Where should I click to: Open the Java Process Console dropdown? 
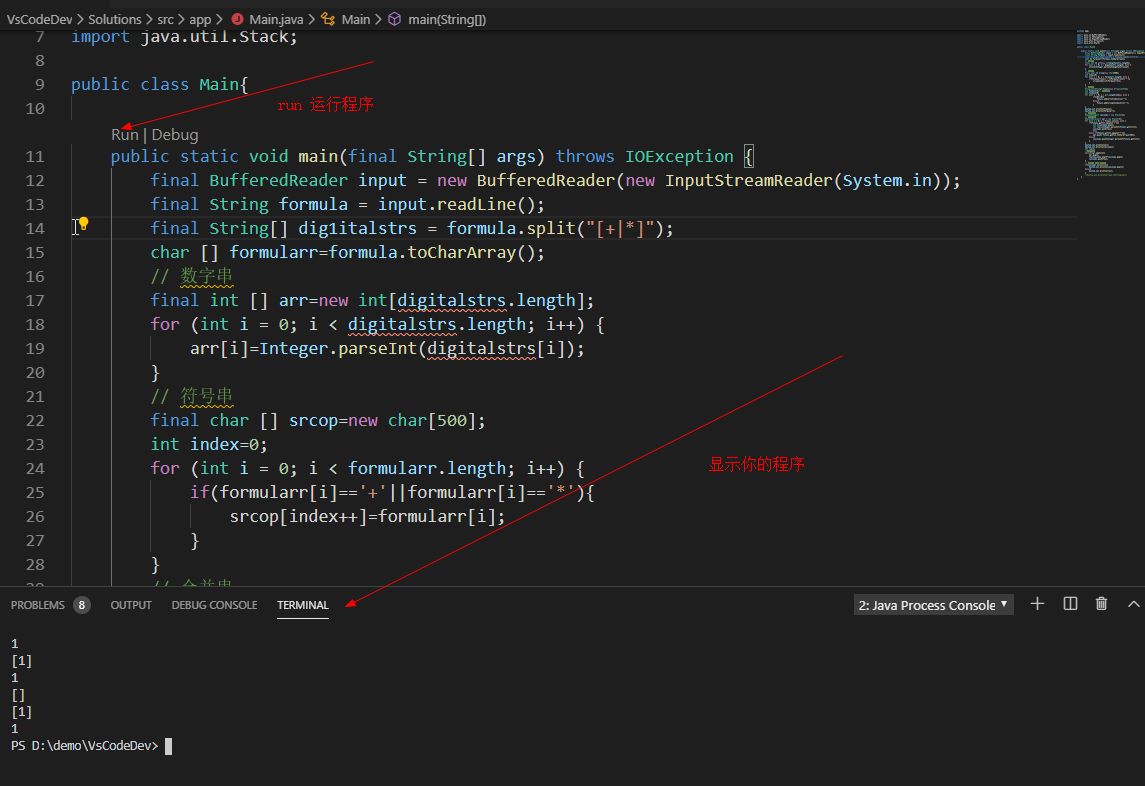pyautogui.click(x=932, y=603)
